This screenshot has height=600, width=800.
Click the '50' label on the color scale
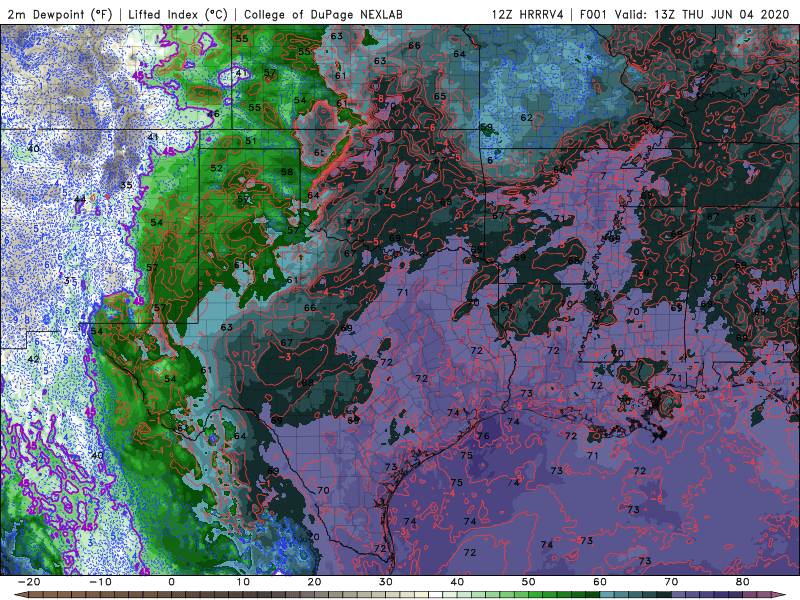pos(529,582)
